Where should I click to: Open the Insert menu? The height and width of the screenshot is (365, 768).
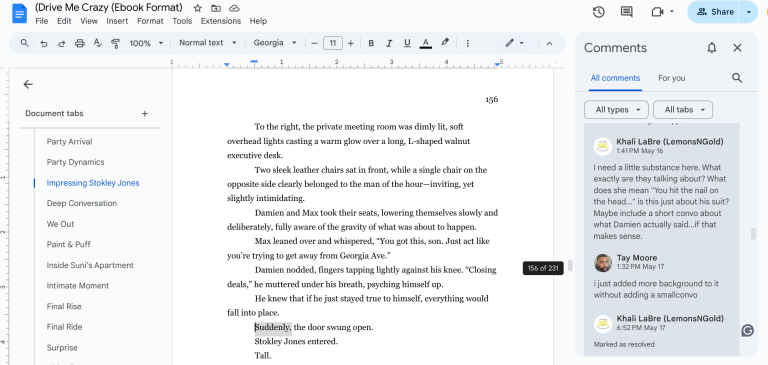(x=117, y=21)
